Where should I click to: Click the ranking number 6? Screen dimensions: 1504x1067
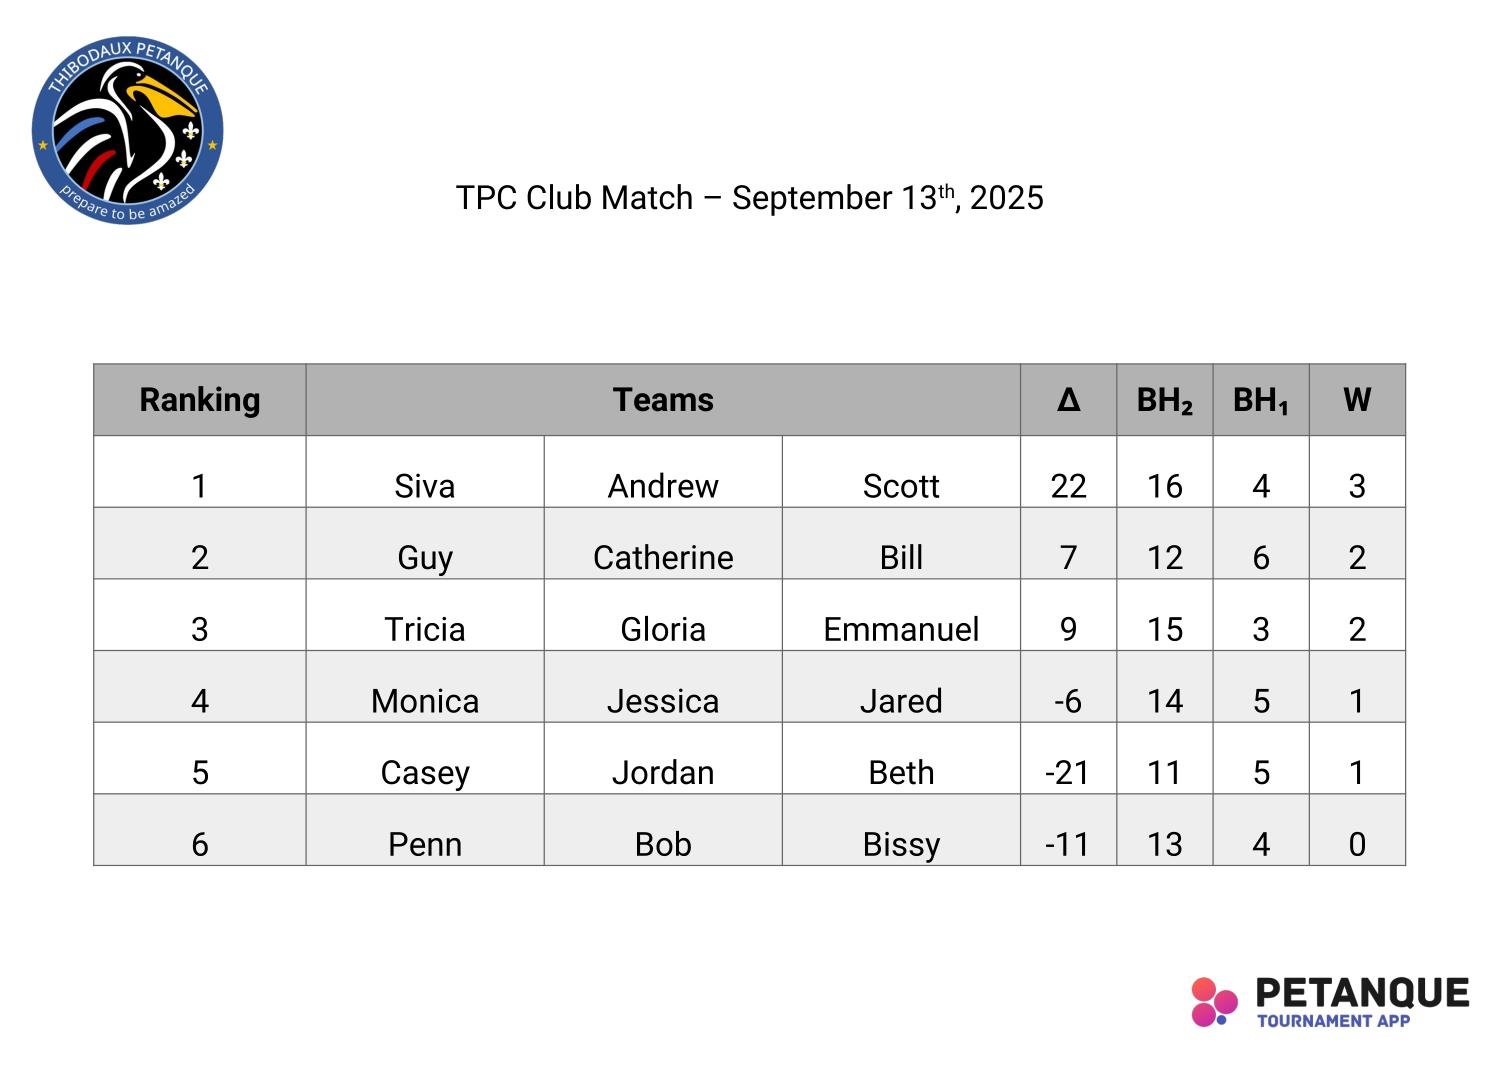(x=199, y=844)
